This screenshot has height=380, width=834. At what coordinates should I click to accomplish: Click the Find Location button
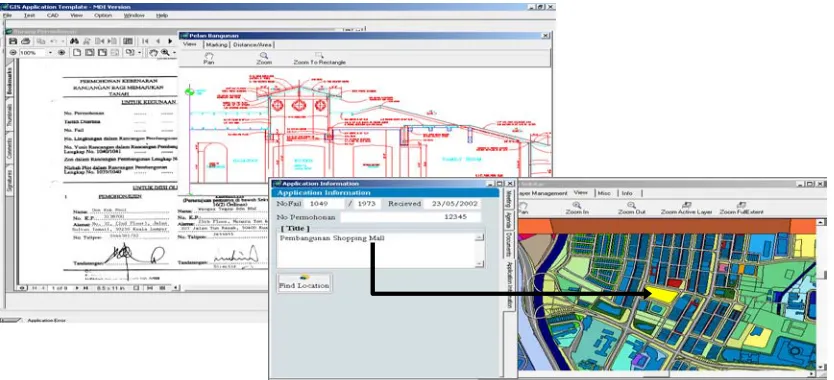pyautogui.click(x=304, y=283)
